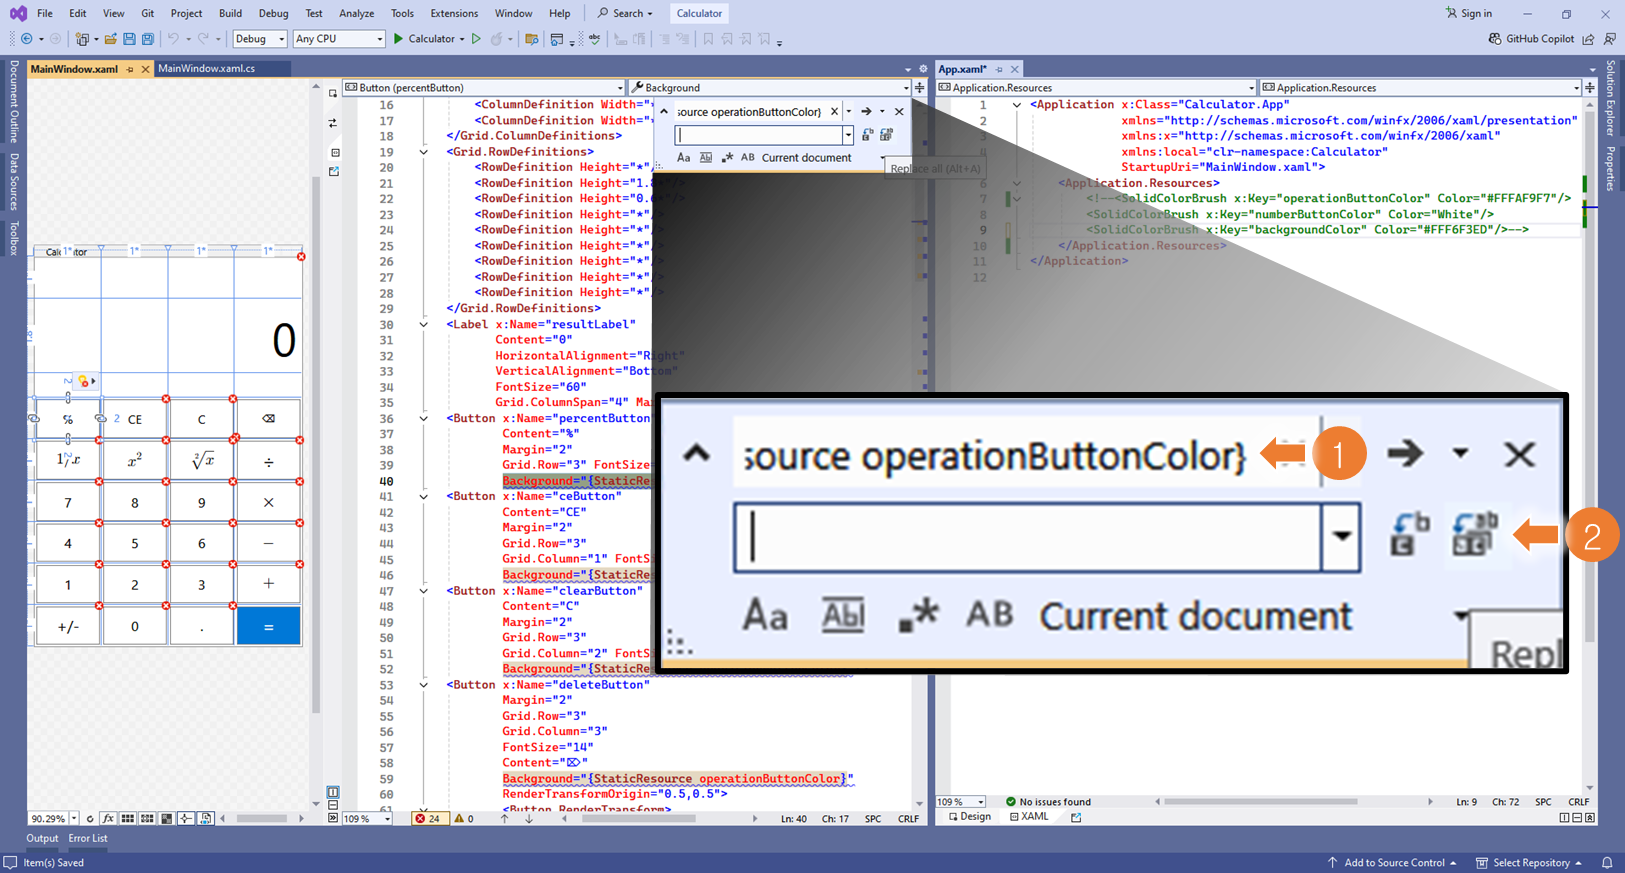Click the red error count 24 indicator
This screenshot has width=1625, height=873.
(x=429, y=818)
